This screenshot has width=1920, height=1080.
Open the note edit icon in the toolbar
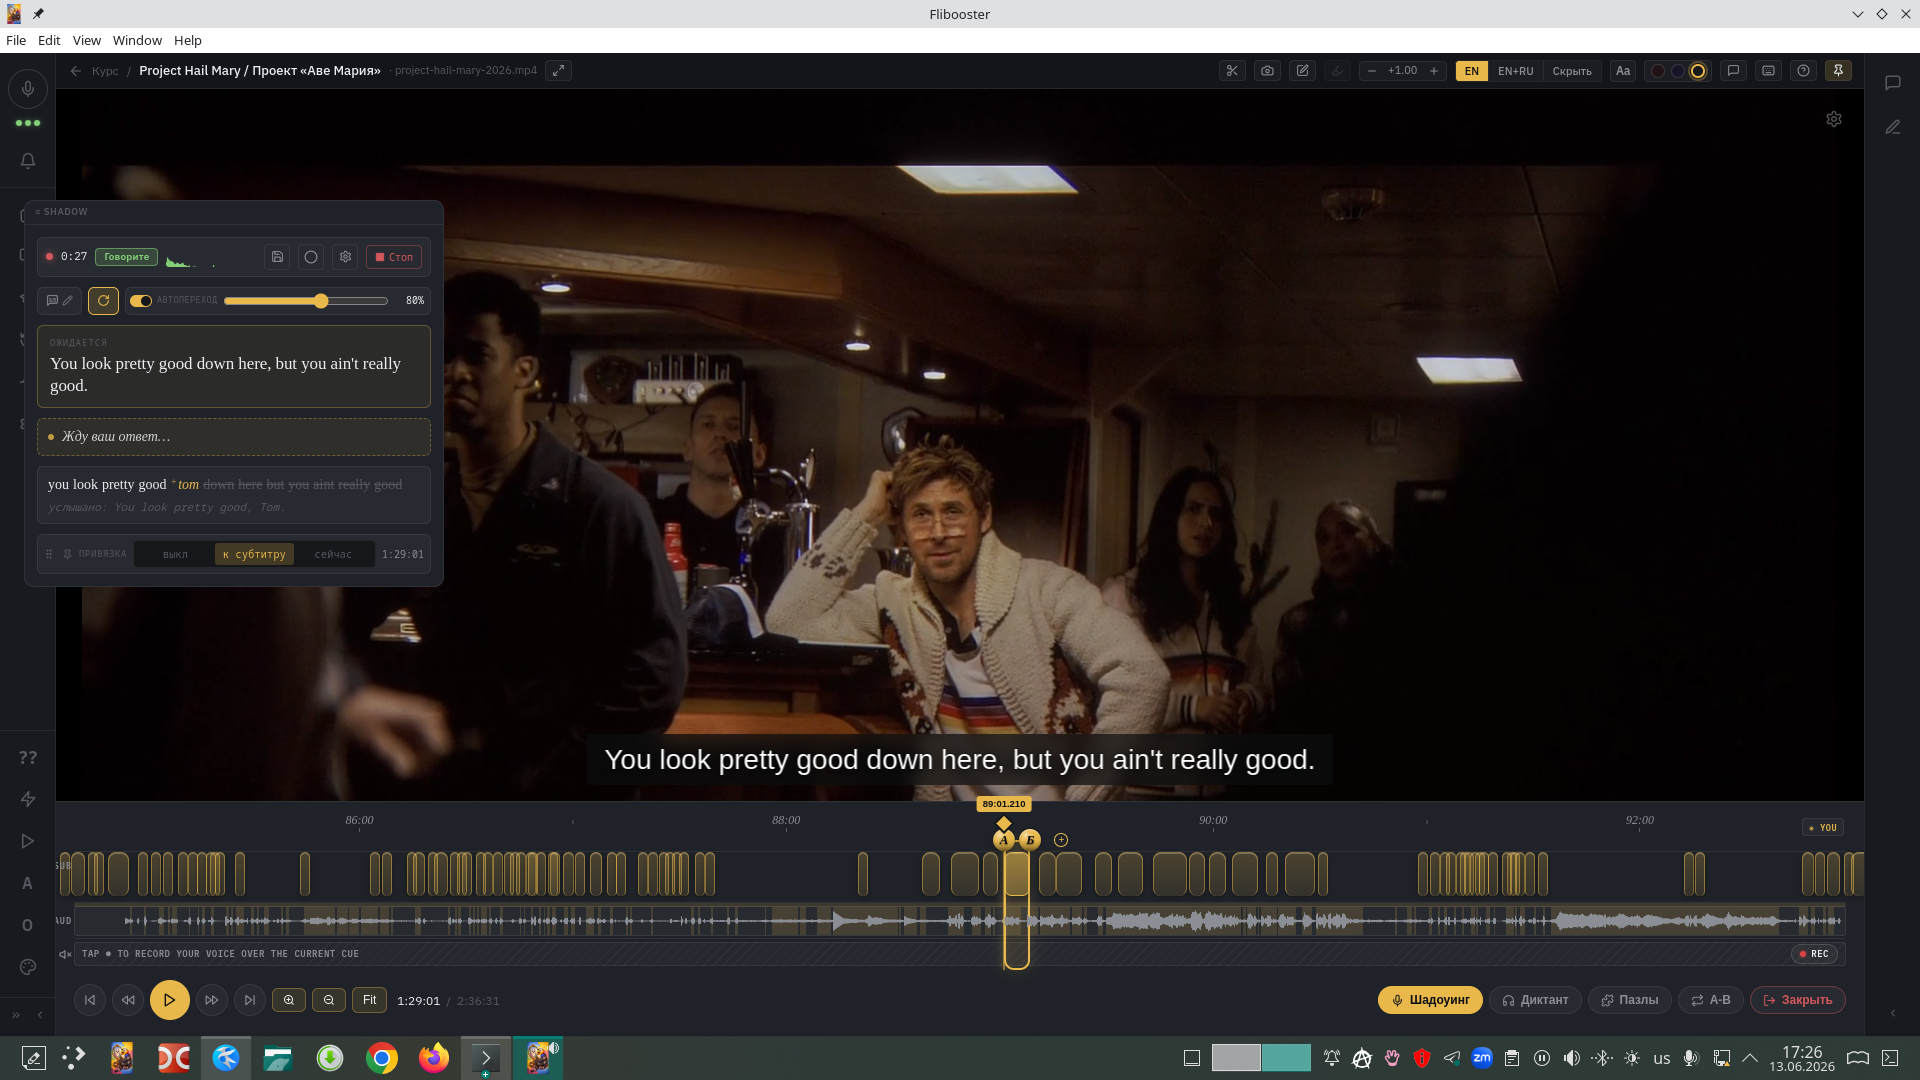[x=1302, y=71]
